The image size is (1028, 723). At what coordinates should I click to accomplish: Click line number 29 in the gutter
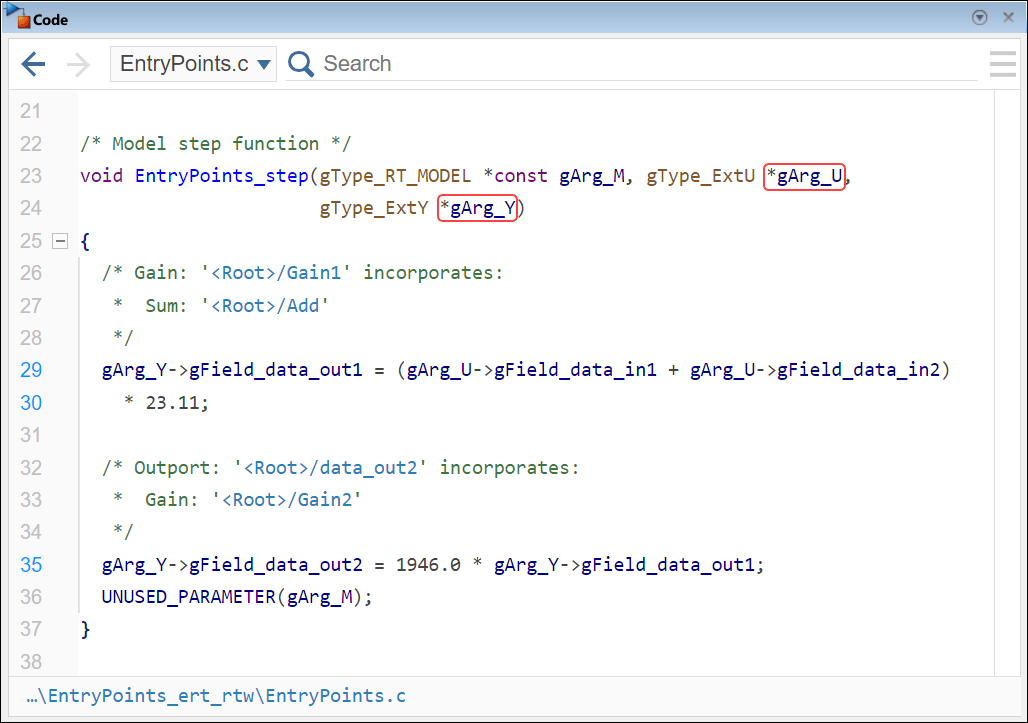click(31, 370)
